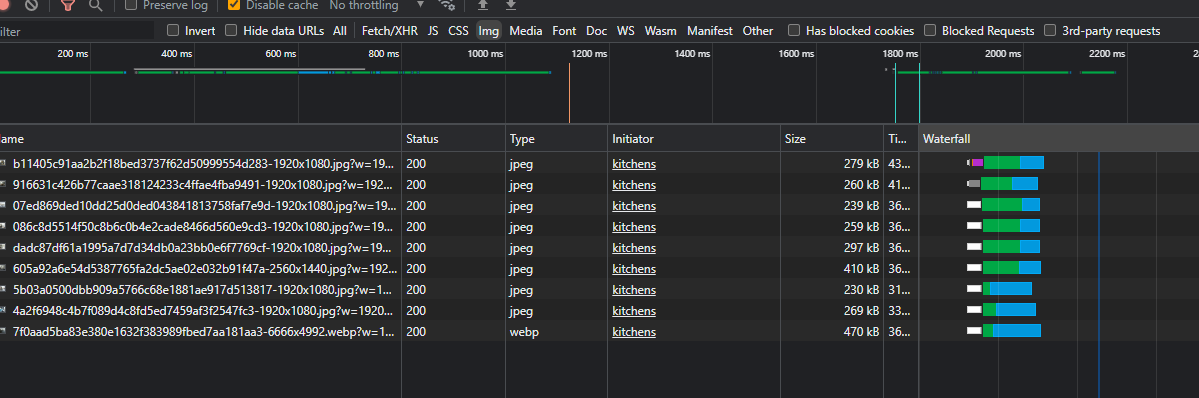Open network conditions wifi-gear icon
Image resolution: width=1199 pixels, height=398 pixels.
click(x=448, y=5)
